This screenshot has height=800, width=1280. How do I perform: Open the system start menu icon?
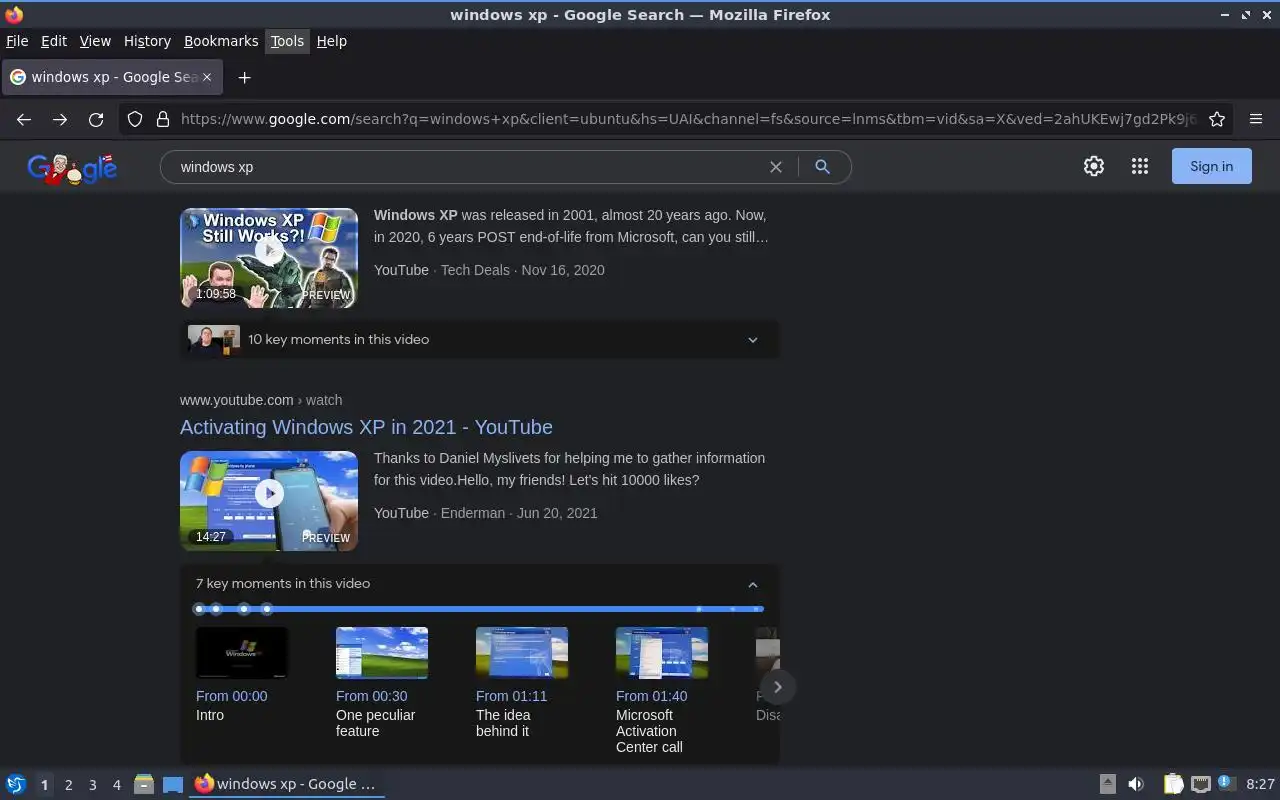pos(15,784)
